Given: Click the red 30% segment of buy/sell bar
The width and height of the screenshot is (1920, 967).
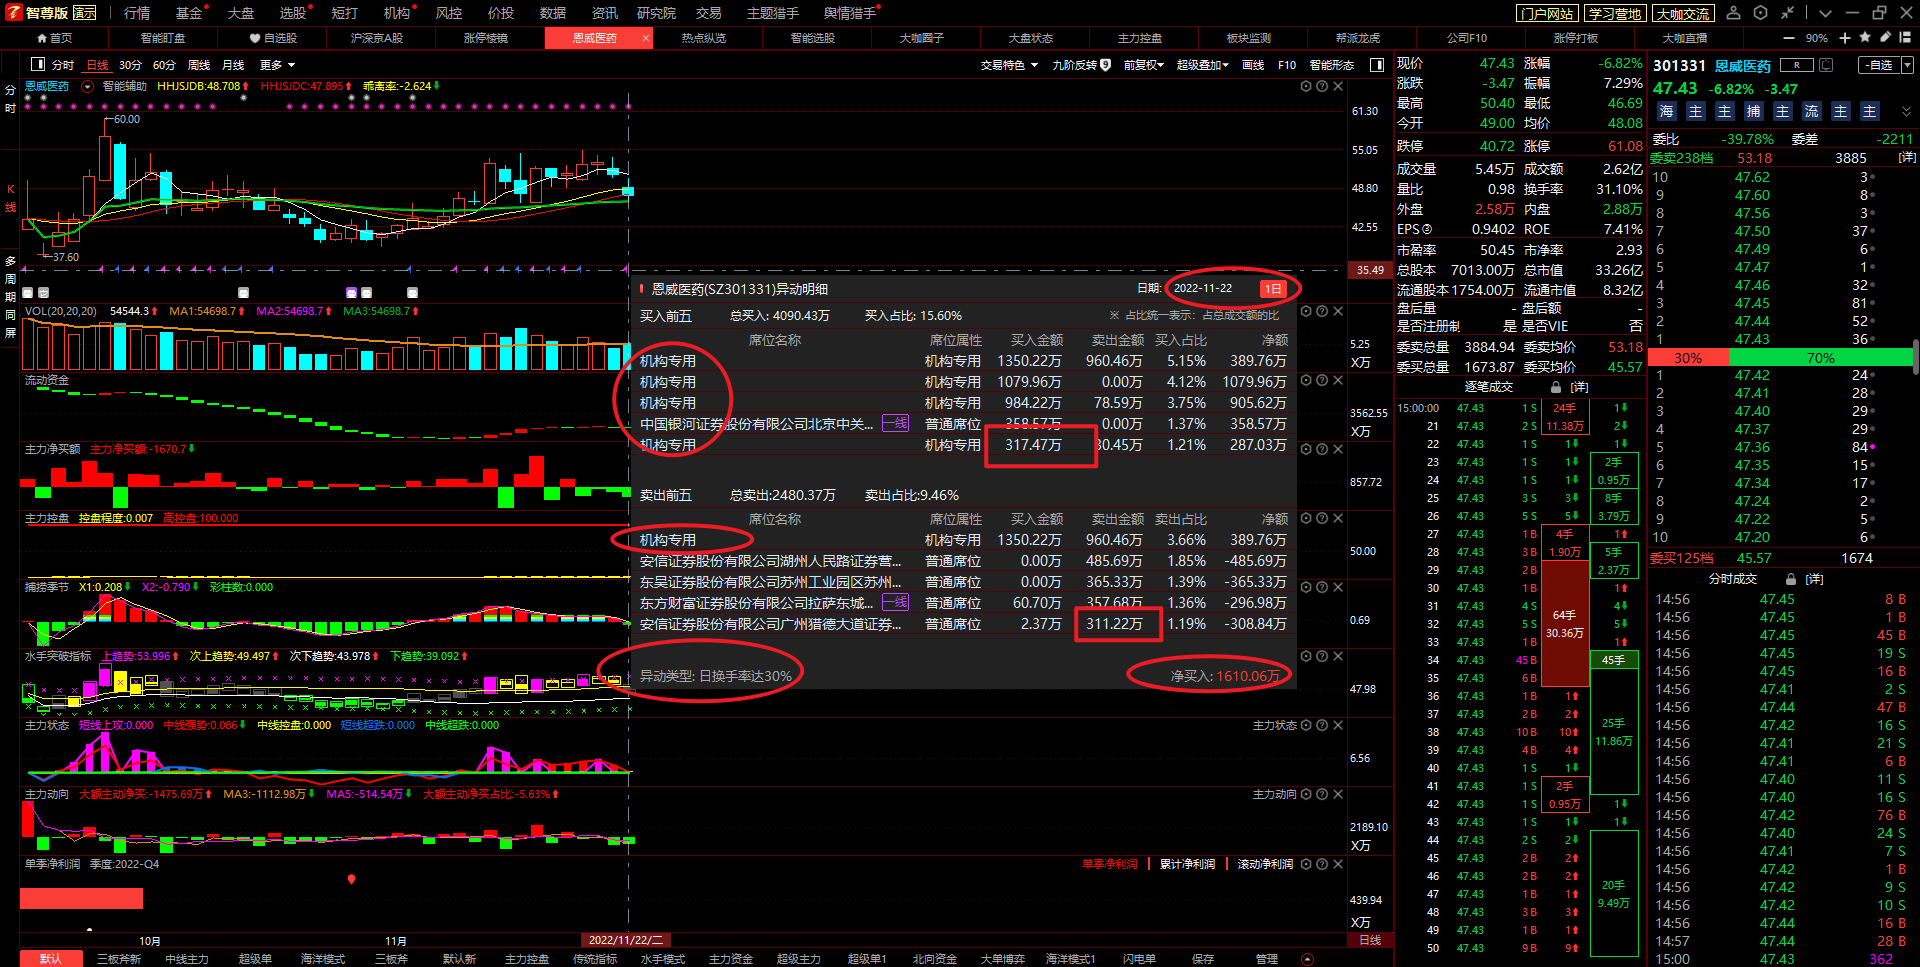Looking at the screenshot, I should coord(1688,357).
